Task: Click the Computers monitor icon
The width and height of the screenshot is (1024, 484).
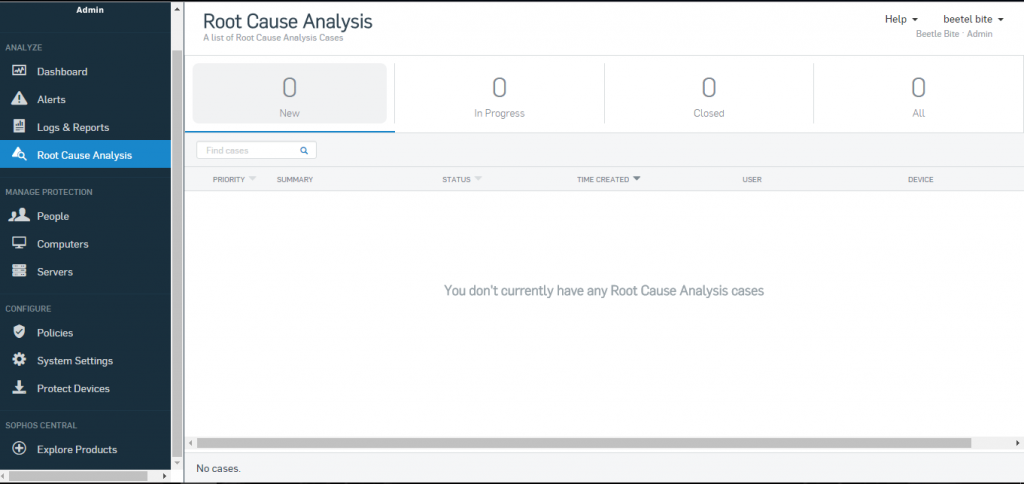Action: 20,244
